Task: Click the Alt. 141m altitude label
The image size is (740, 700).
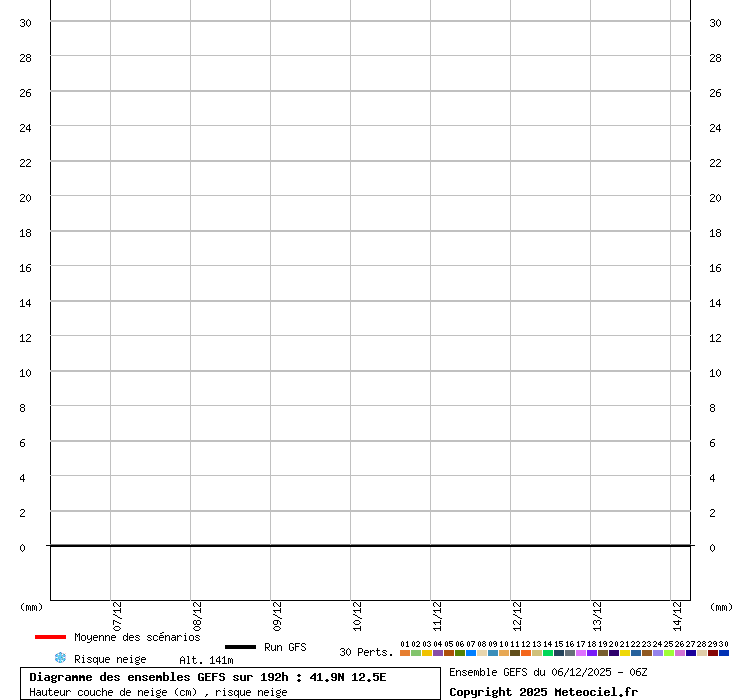Action: pos(206,660)
